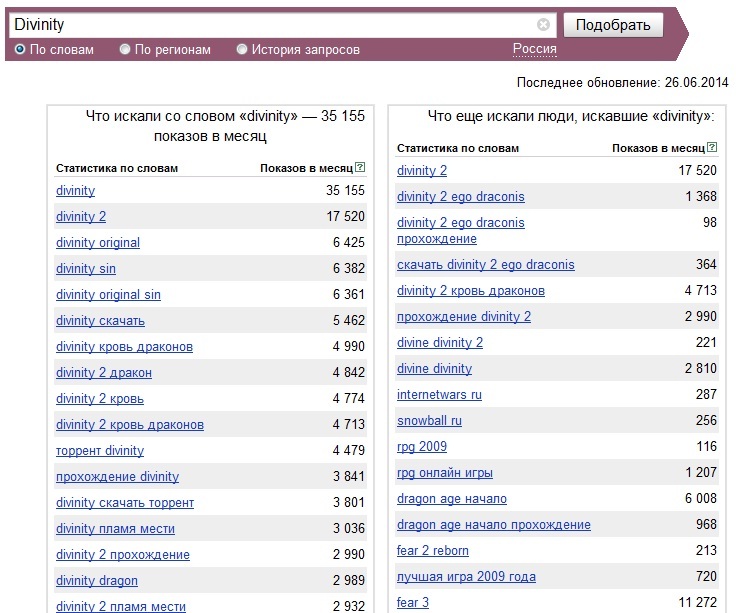Open 'divinity 2 кровь драконов' in left table
This screenshot has width=736, height=613.
[x=130, y=425]
